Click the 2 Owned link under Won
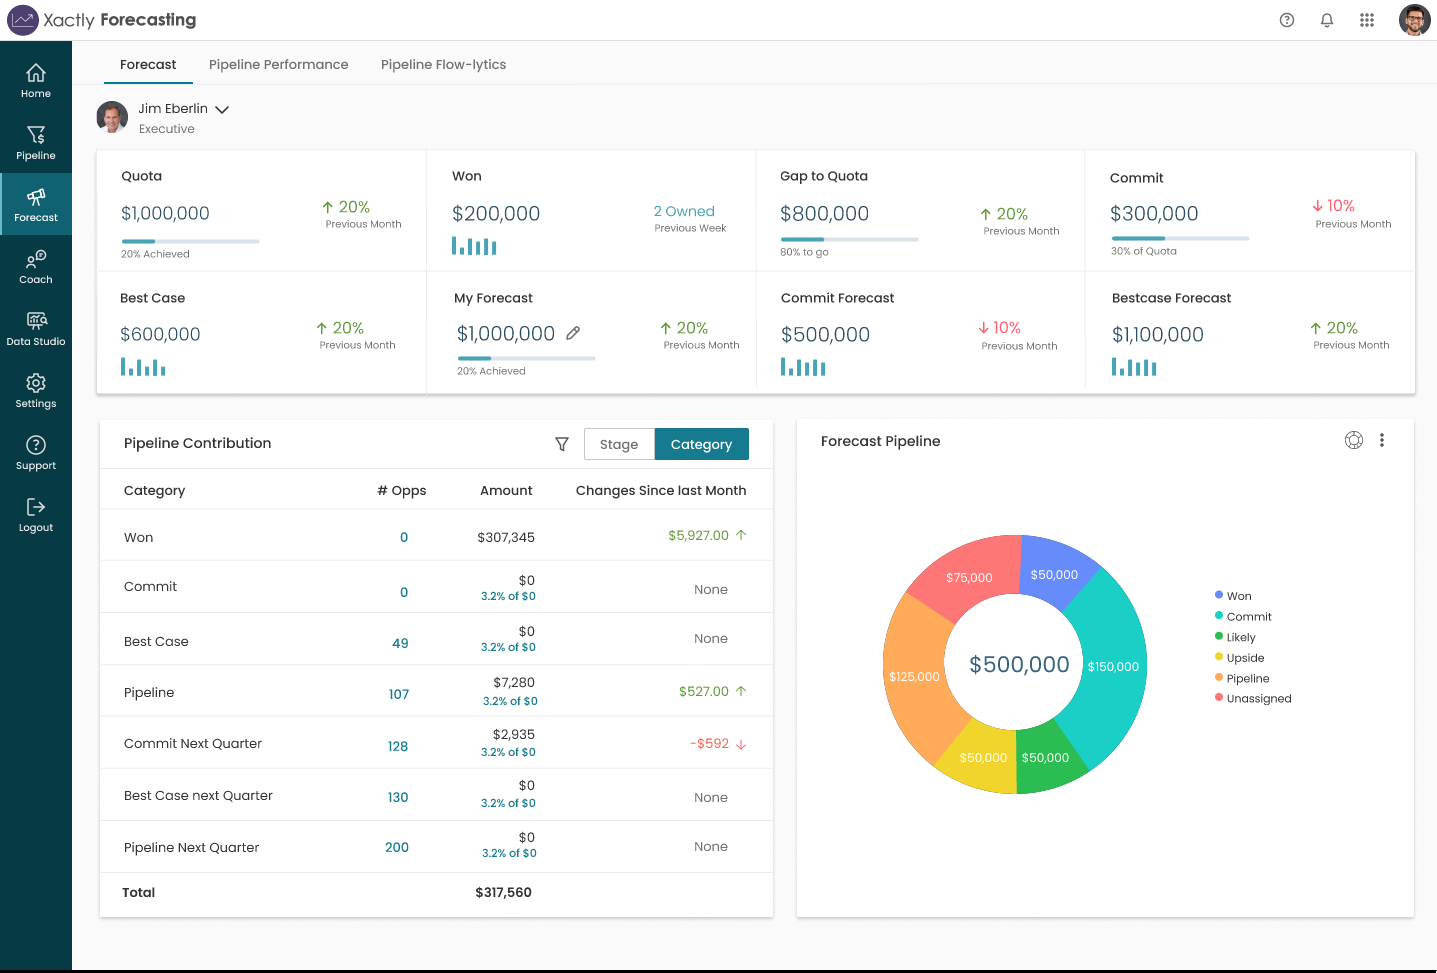 [x=684, y=211]
